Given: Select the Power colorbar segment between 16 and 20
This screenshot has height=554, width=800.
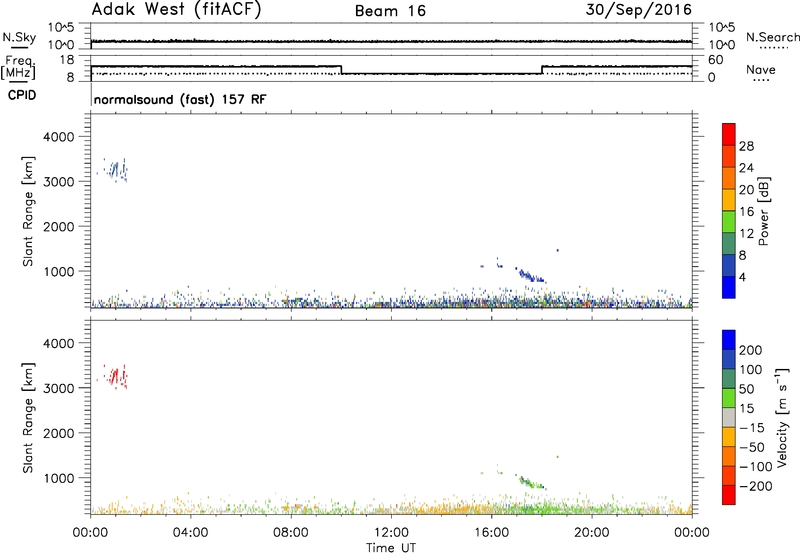Looking at the screenshot, I should pyautogui.click(x=729, y=199).
